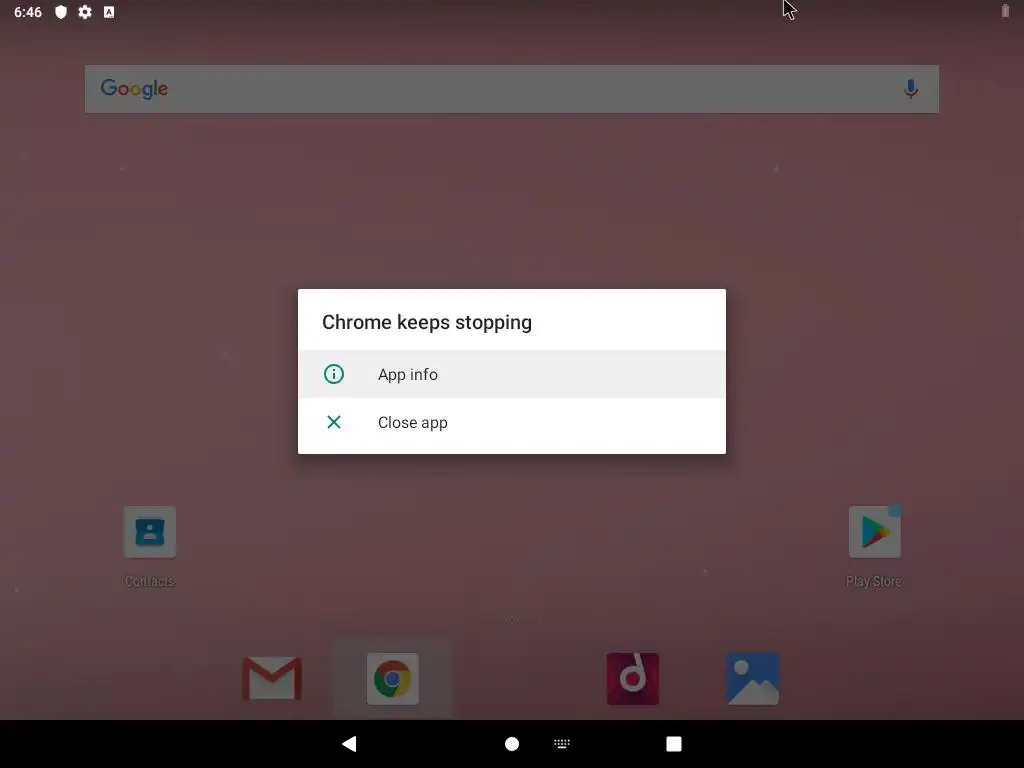Choose Close app in the dialog

511,423
